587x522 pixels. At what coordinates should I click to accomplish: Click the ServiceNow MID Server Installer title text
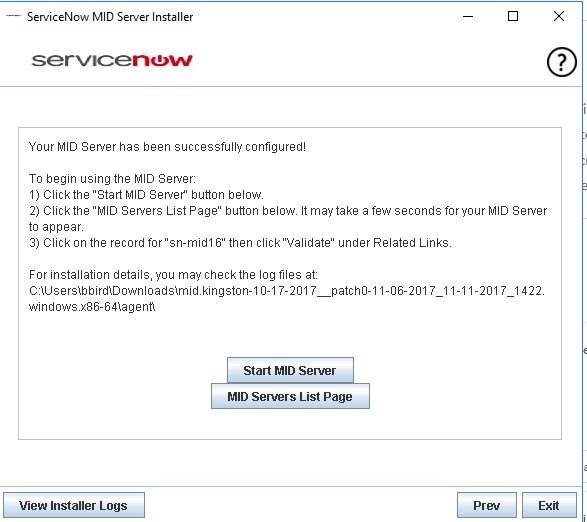coord(110,17)
